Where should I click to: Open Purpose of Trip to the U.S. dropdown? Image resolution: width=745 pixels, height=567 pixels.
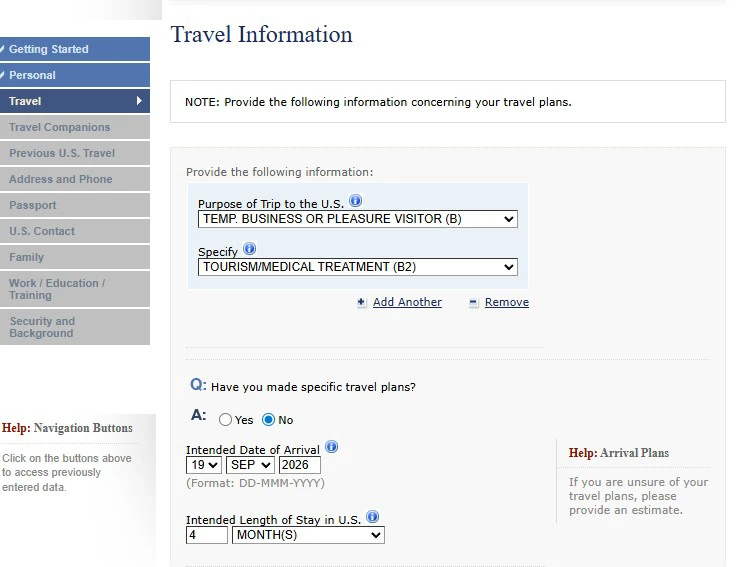pos(357,218)
